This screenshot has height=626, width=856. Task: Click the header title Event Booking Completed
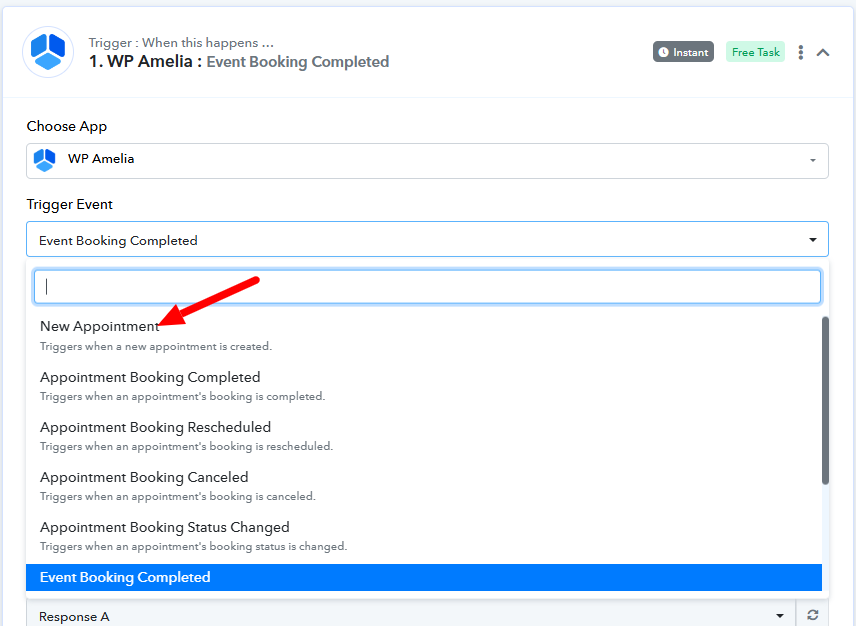click(298, 62)
